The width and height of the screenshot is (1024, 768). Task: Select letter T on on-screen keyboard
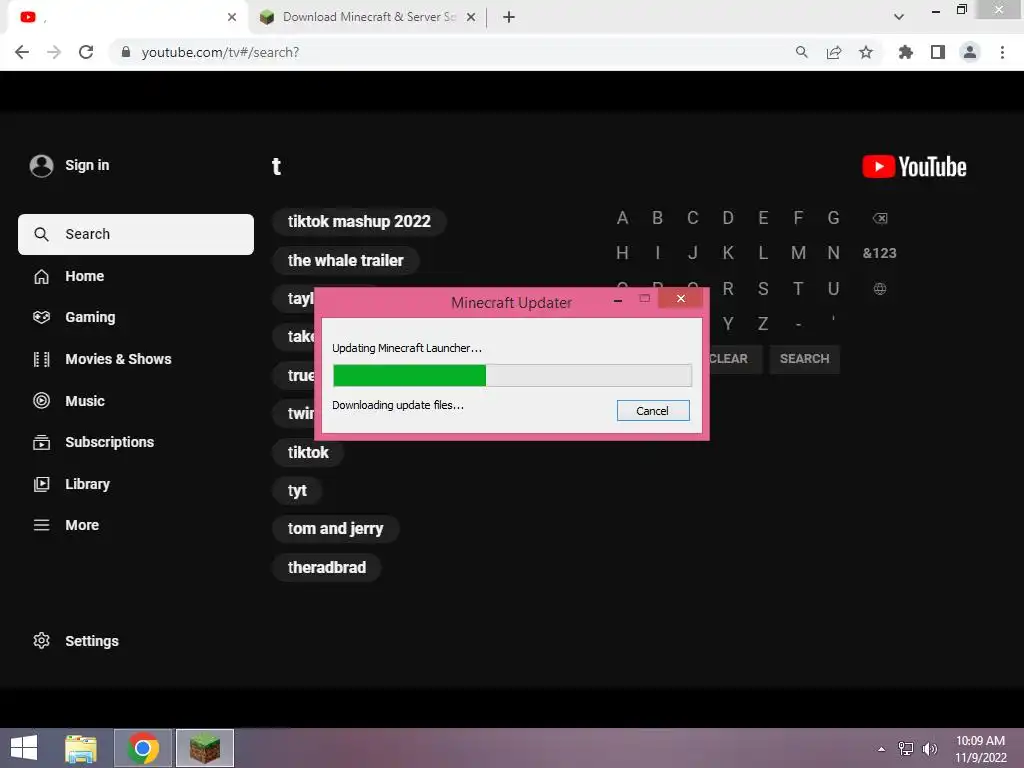coord(798,289)
